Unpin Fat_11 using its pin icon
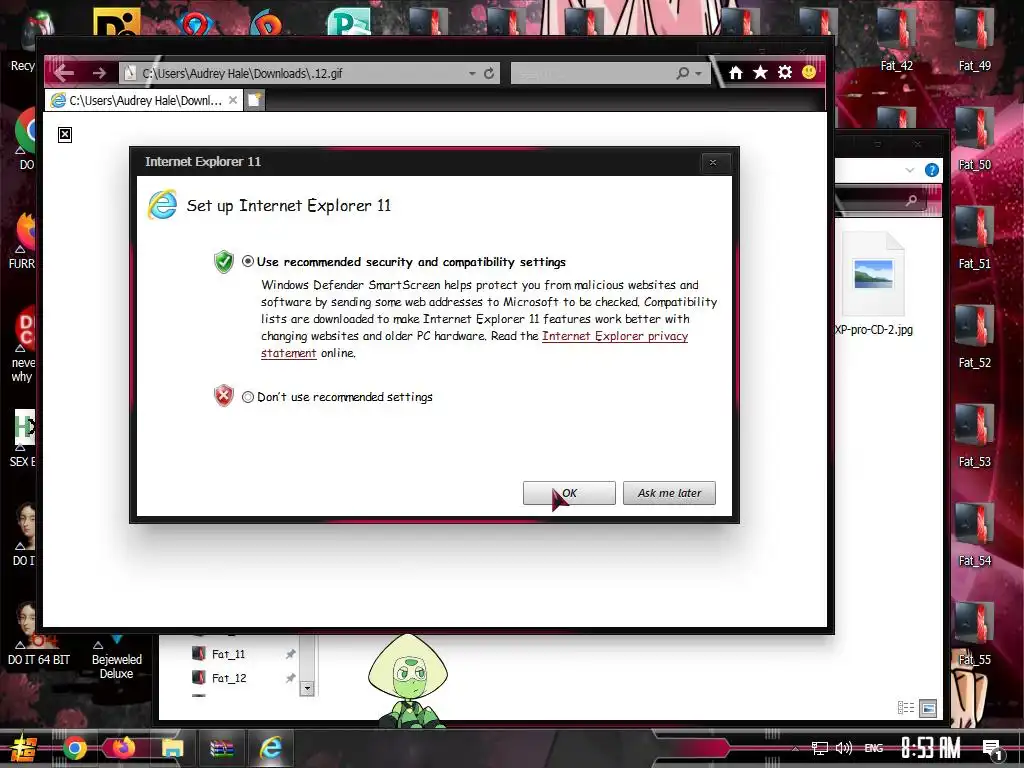 coord(291,654)
